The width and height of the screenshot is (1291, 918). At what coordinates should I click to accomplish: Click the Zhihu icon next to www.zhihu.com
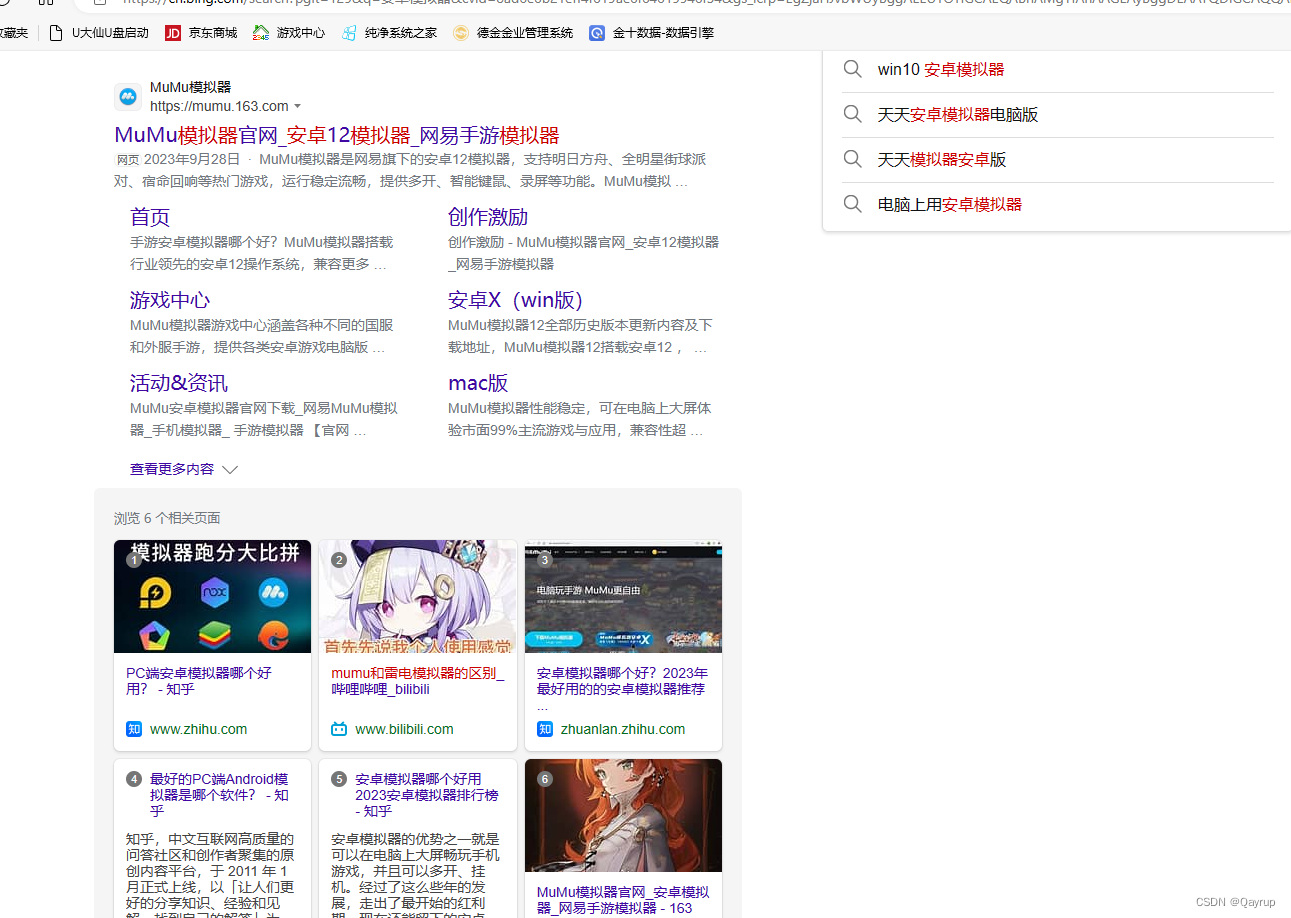[134, 729]
